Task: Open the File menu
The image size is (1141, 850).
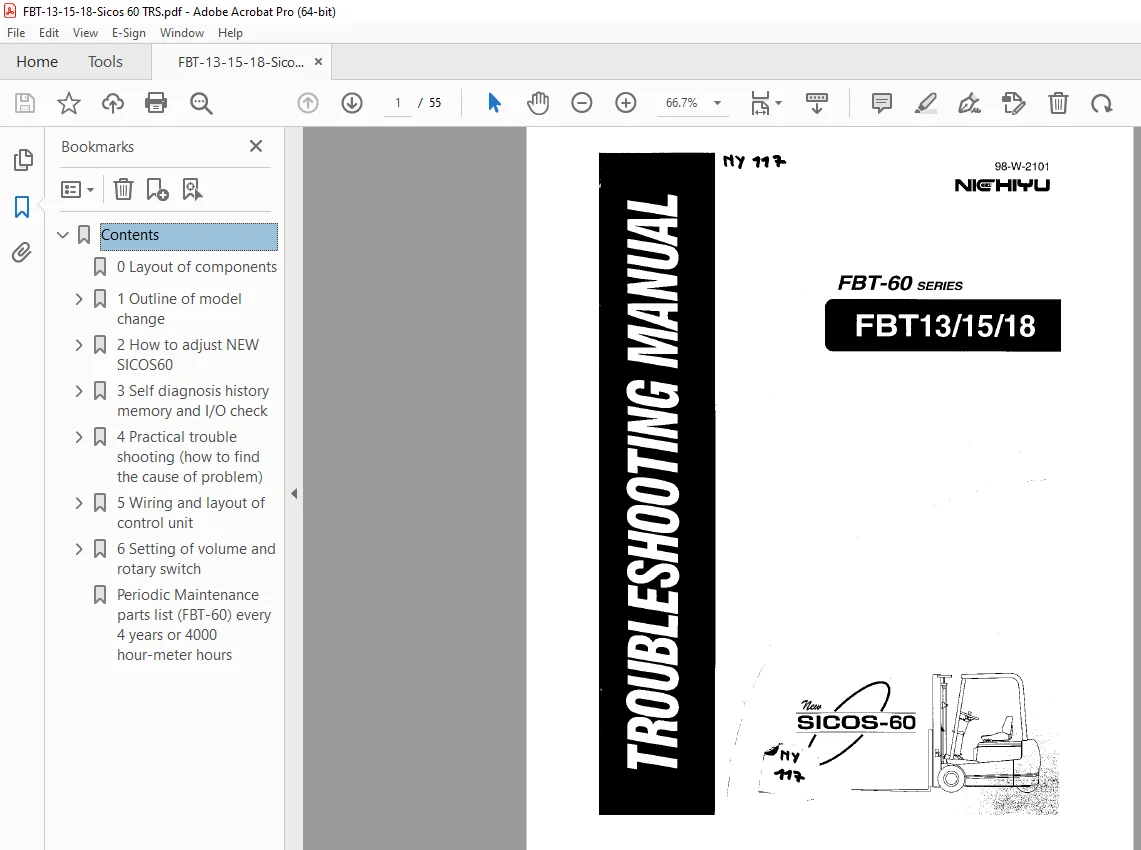Action: pos(16,33)
